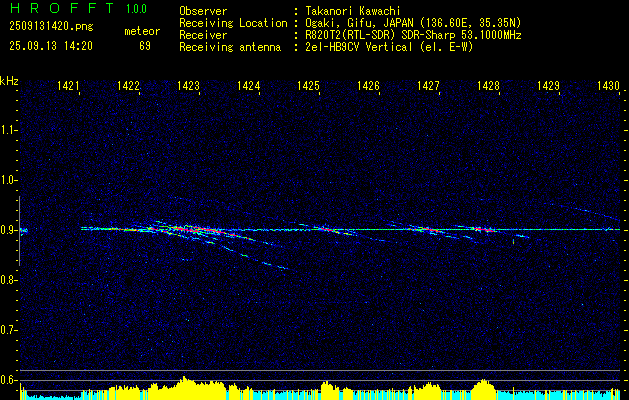629x400 pixels.
Task: Click observer name Takanori Kawachi
Action: 353,11
